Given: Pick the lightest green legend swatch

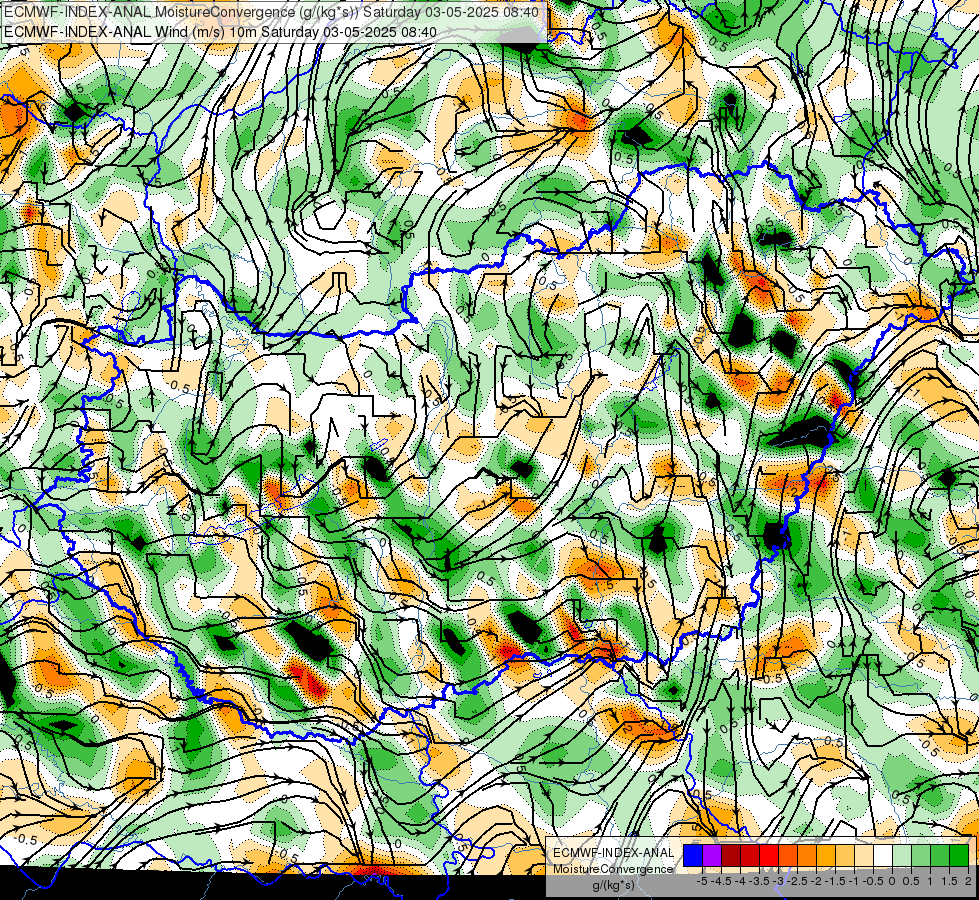Looking at the screenshot, I should 902,855.
